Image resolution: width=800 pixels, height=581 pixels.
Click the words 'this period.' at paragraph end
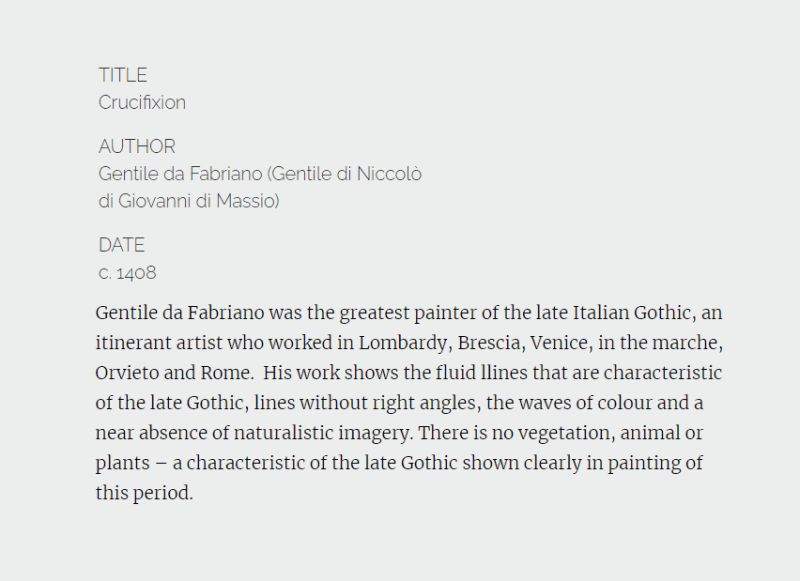[144, 493]
